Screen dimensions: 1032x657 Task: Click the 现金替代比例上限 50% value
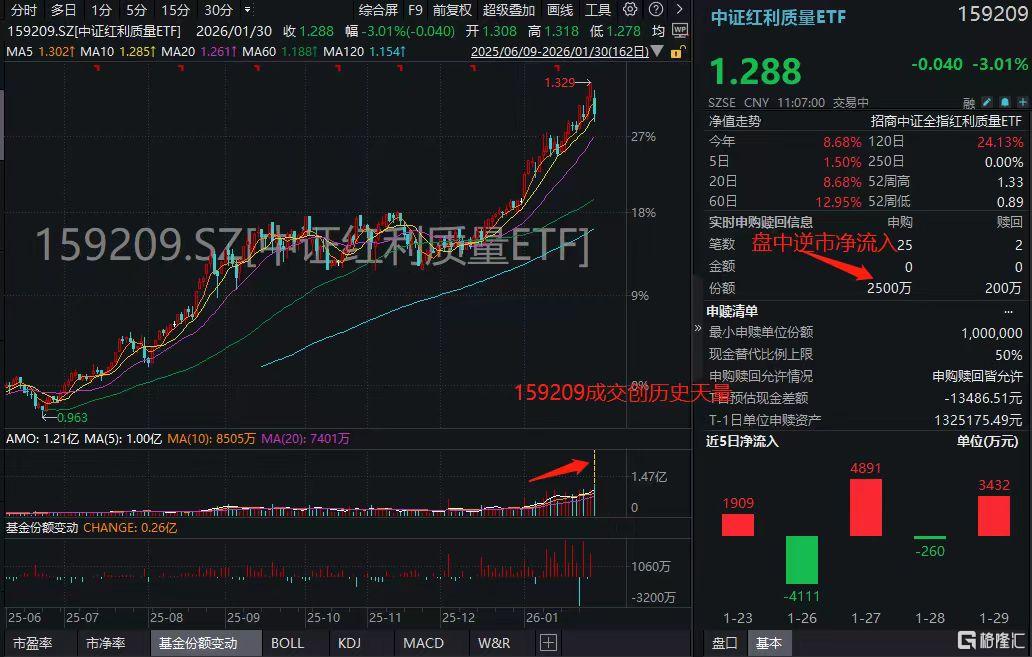[x=1008, y=355]
